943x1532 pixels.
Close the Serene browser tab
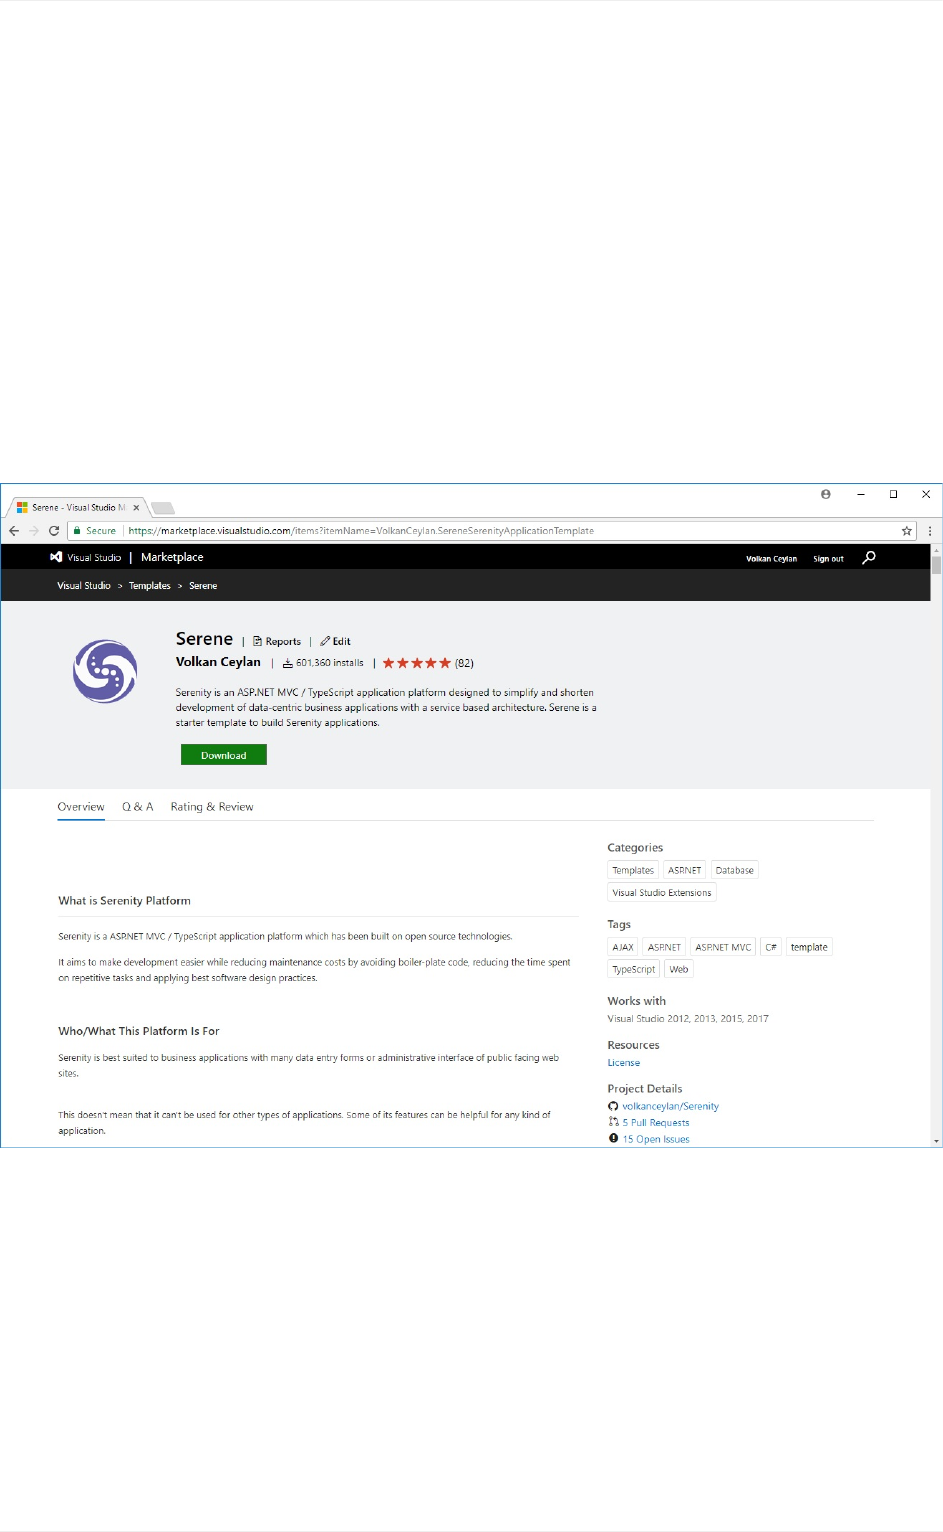pyautogui.click(x=137, y=508)
